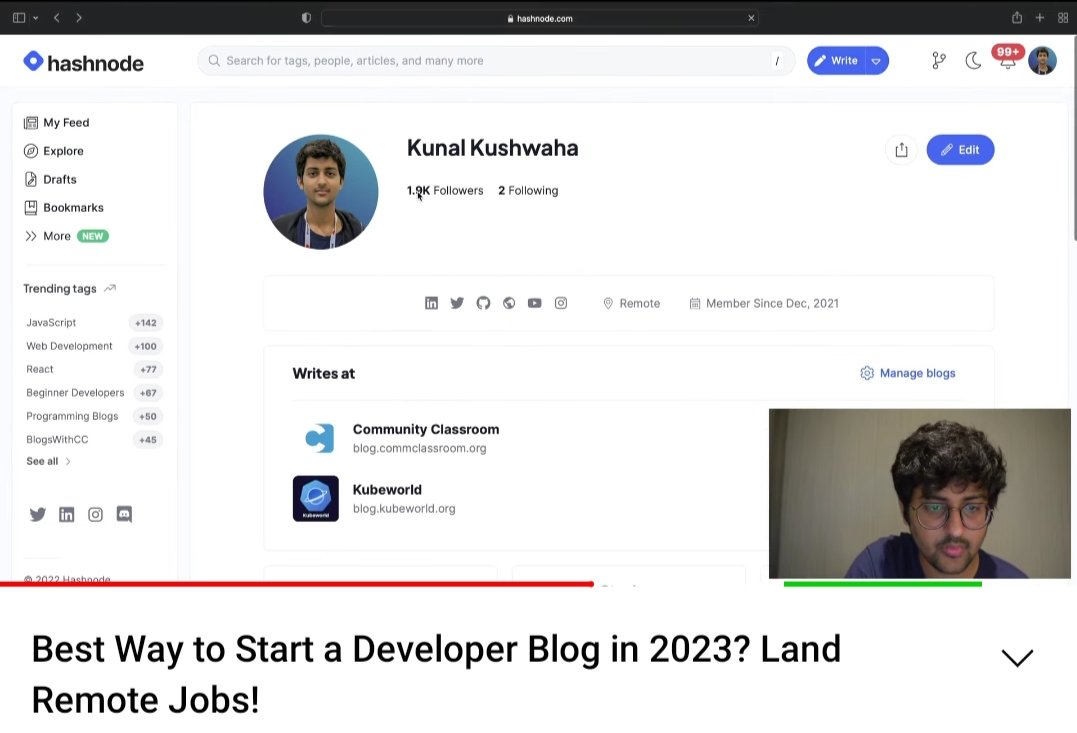1077x733 pixels.
Task: Show Safari tab overview grid
Action: pyautogui.click(x=1063, y=18)
